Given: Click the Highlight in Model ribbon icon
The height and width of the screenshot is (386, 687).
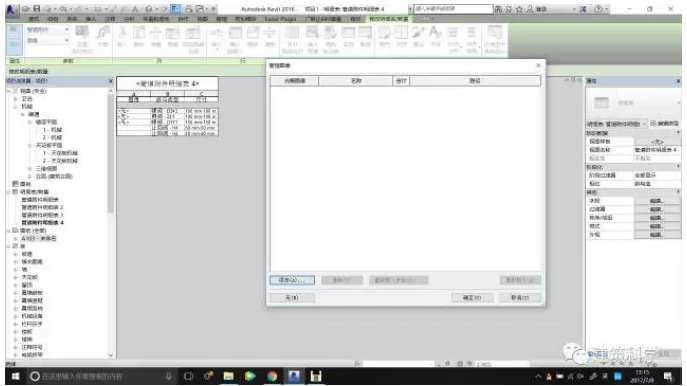Looking at the screenshot, I should click(x=495, y=39).
